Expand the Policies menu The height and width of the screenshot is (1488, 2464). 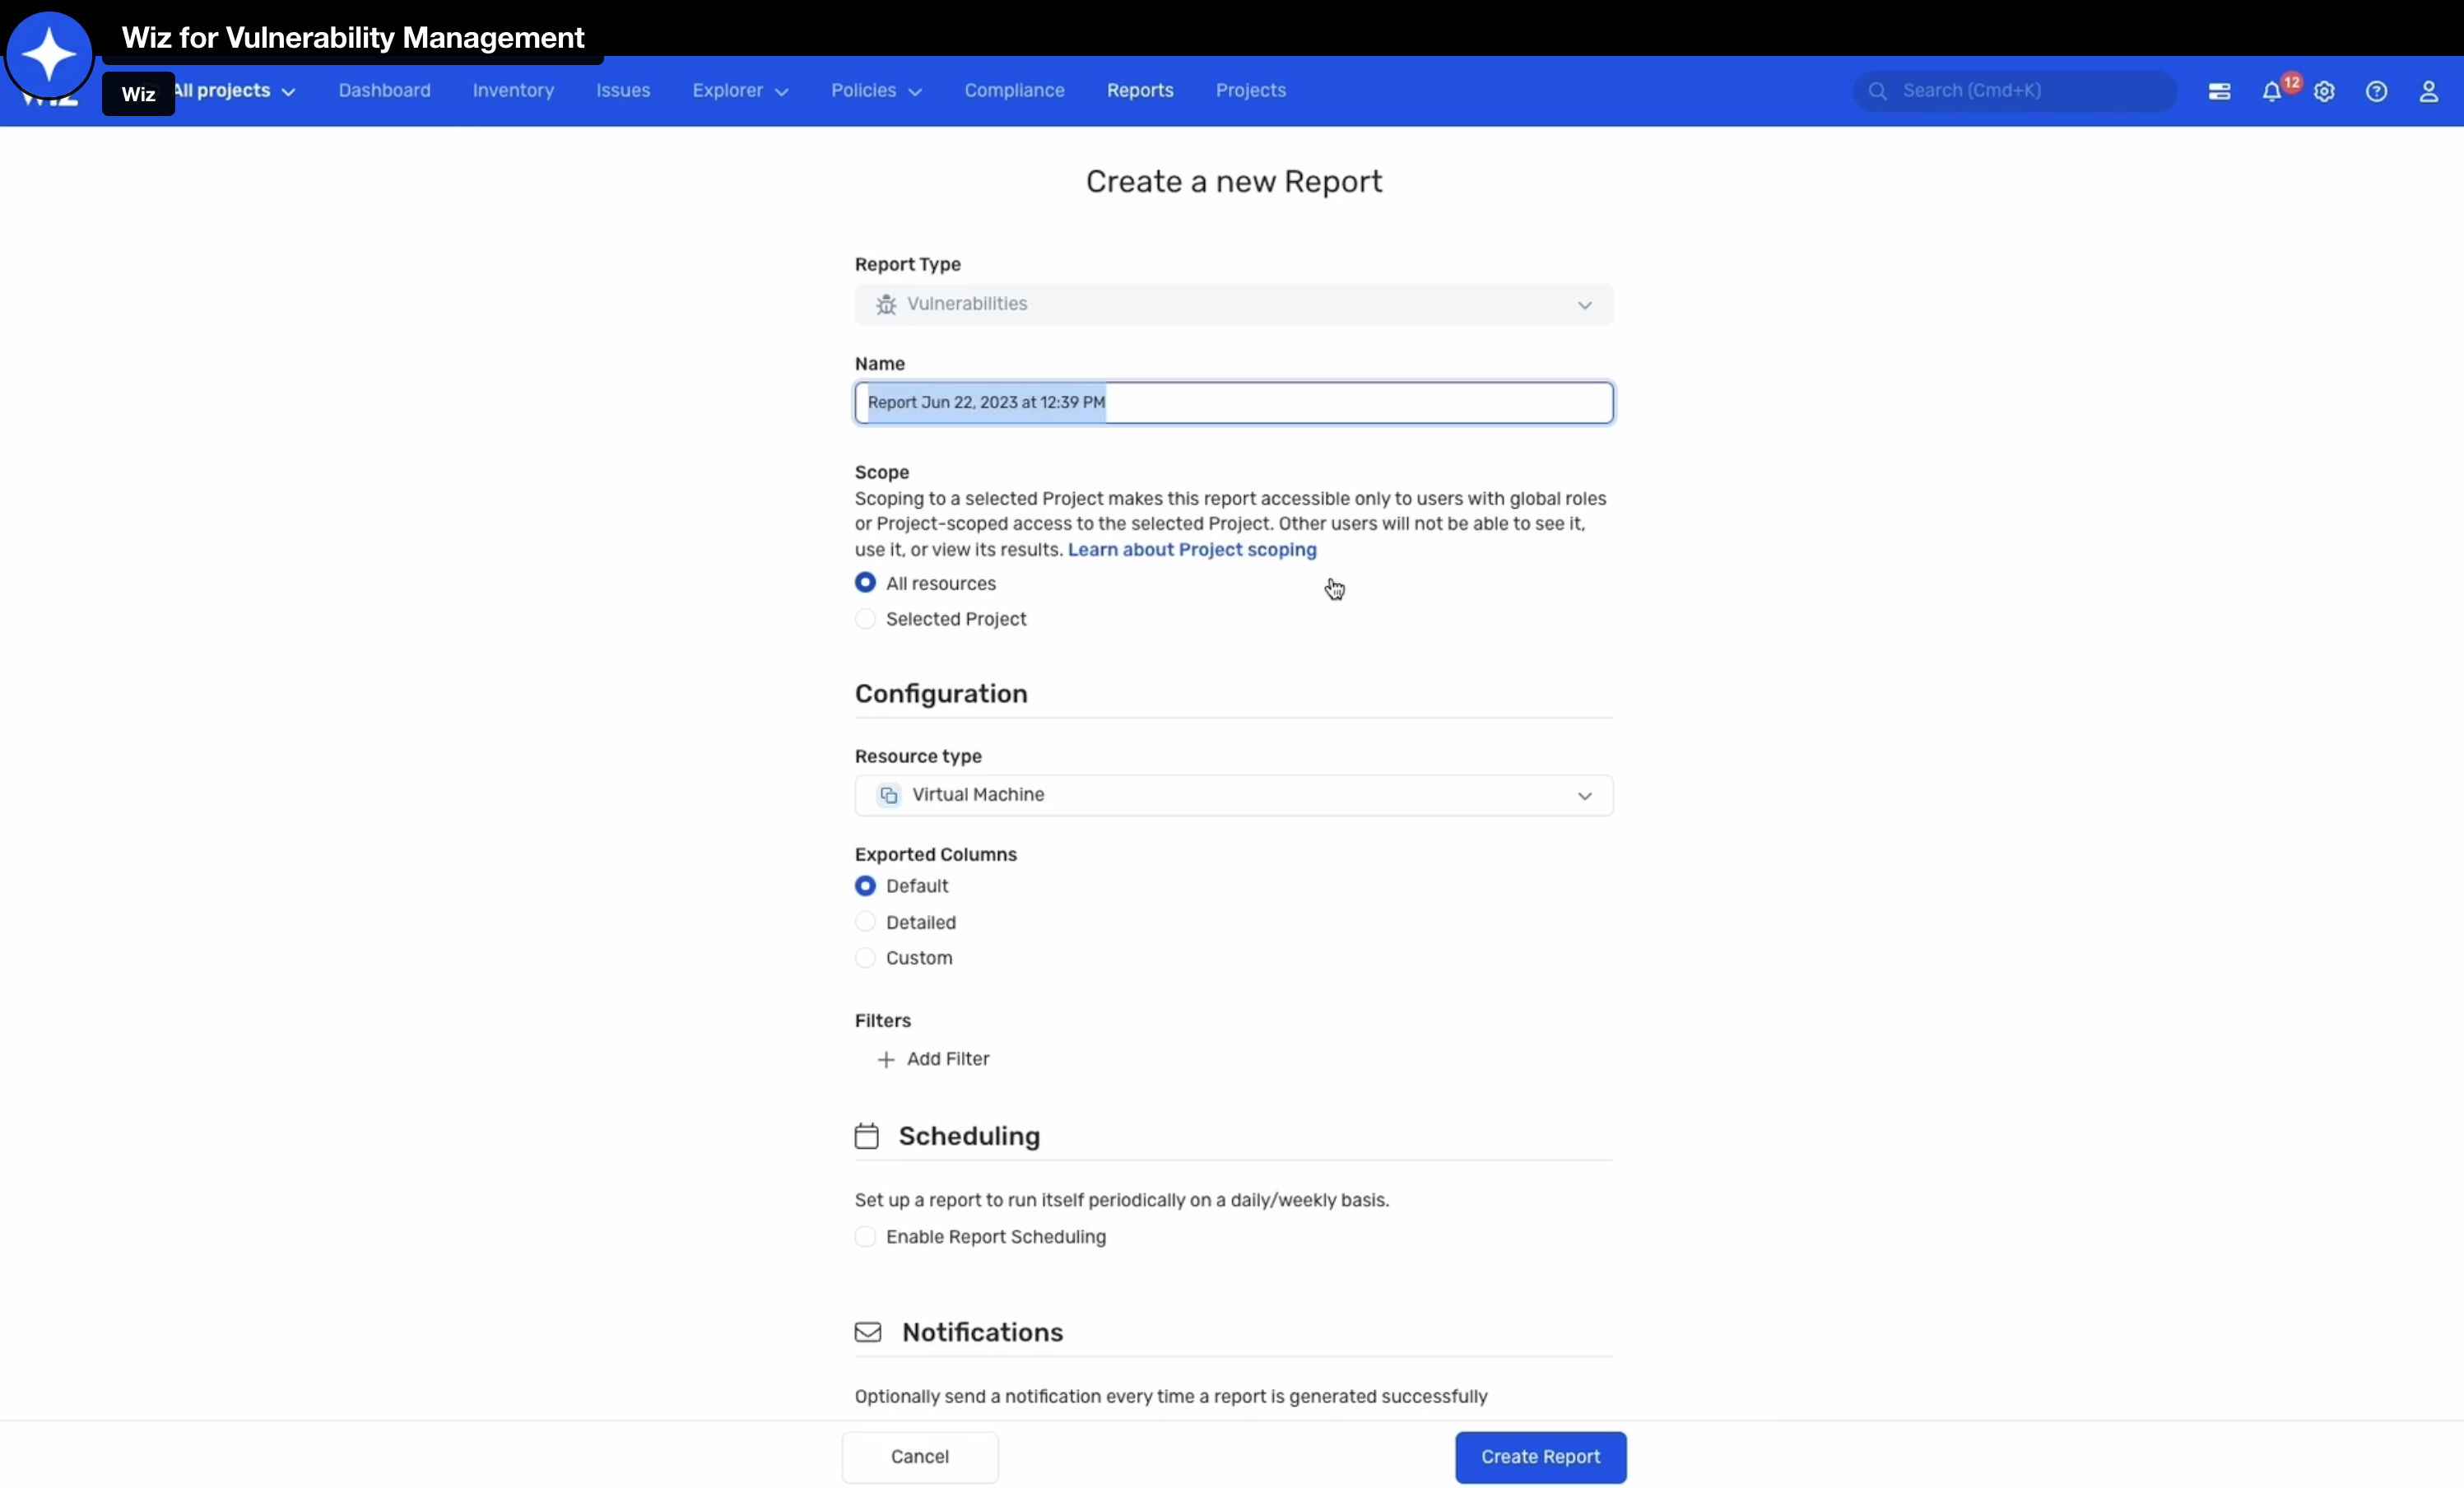click(x=876, y=91)
